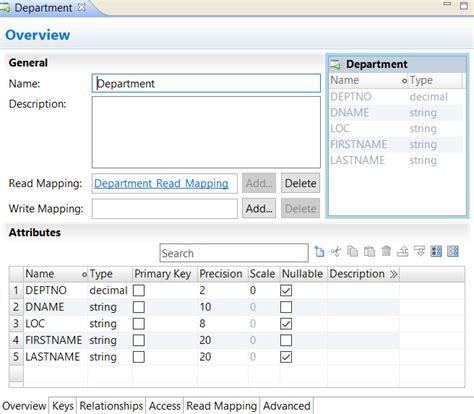The image size is (474, 414).
Task: Click the Deselect All rows icon
Action: pyautogui.click(x=453, y=251)
